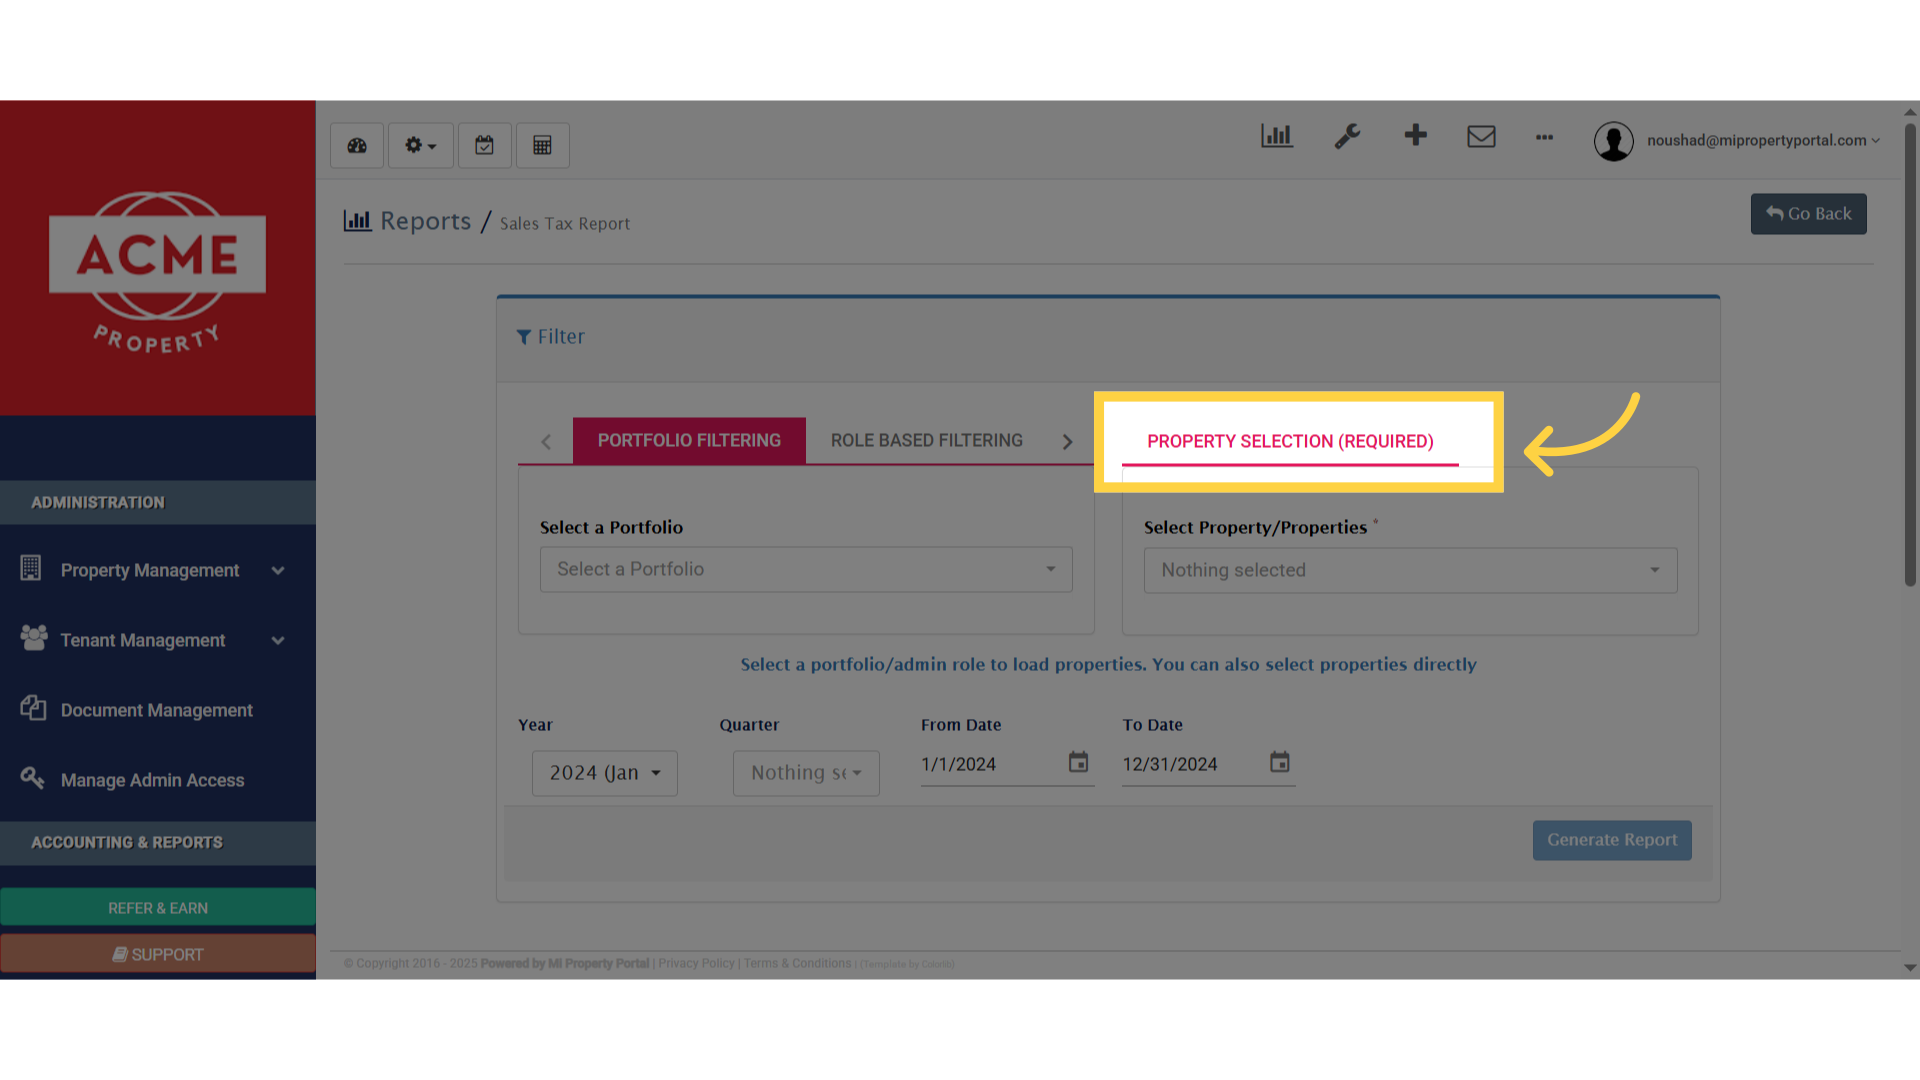The width and height of the screenshot is (1920, 1080).
Task: Open Manage Admin Access in sidebar
Action: (x=158, y=780)
